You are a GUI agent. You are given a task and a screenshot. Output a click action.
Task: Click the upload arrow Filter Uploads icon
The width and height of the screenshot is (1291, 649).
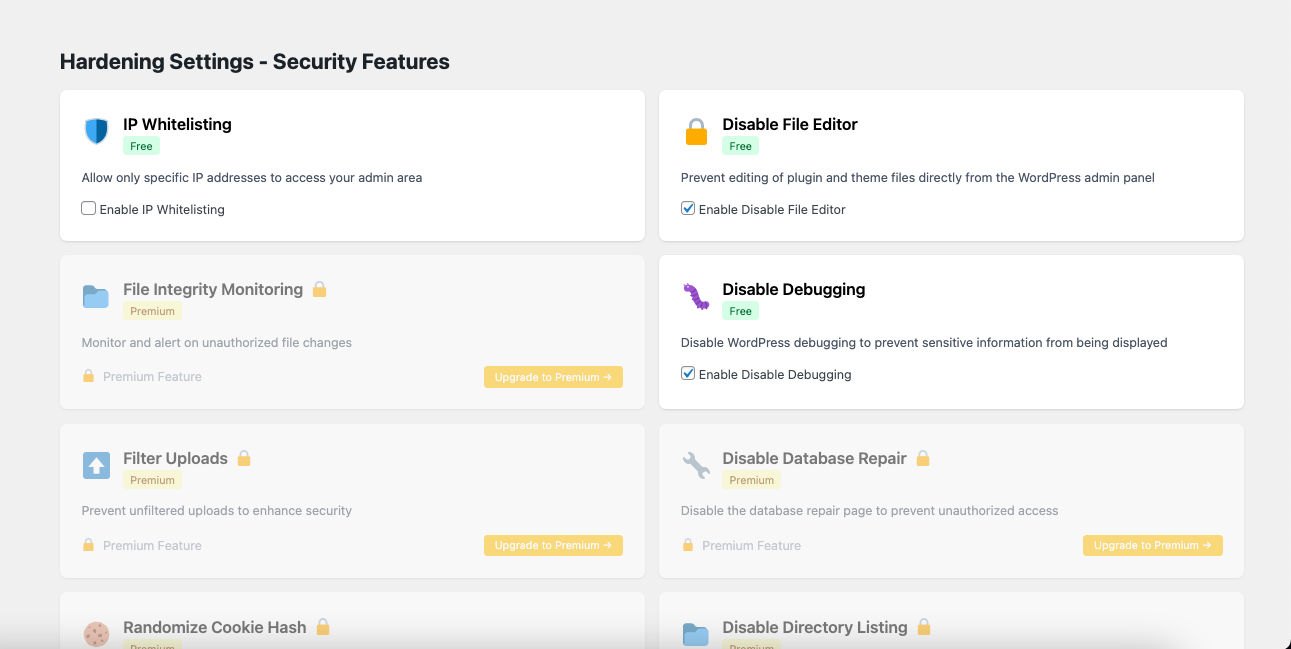pyautogui.click(x=96, y=465)
